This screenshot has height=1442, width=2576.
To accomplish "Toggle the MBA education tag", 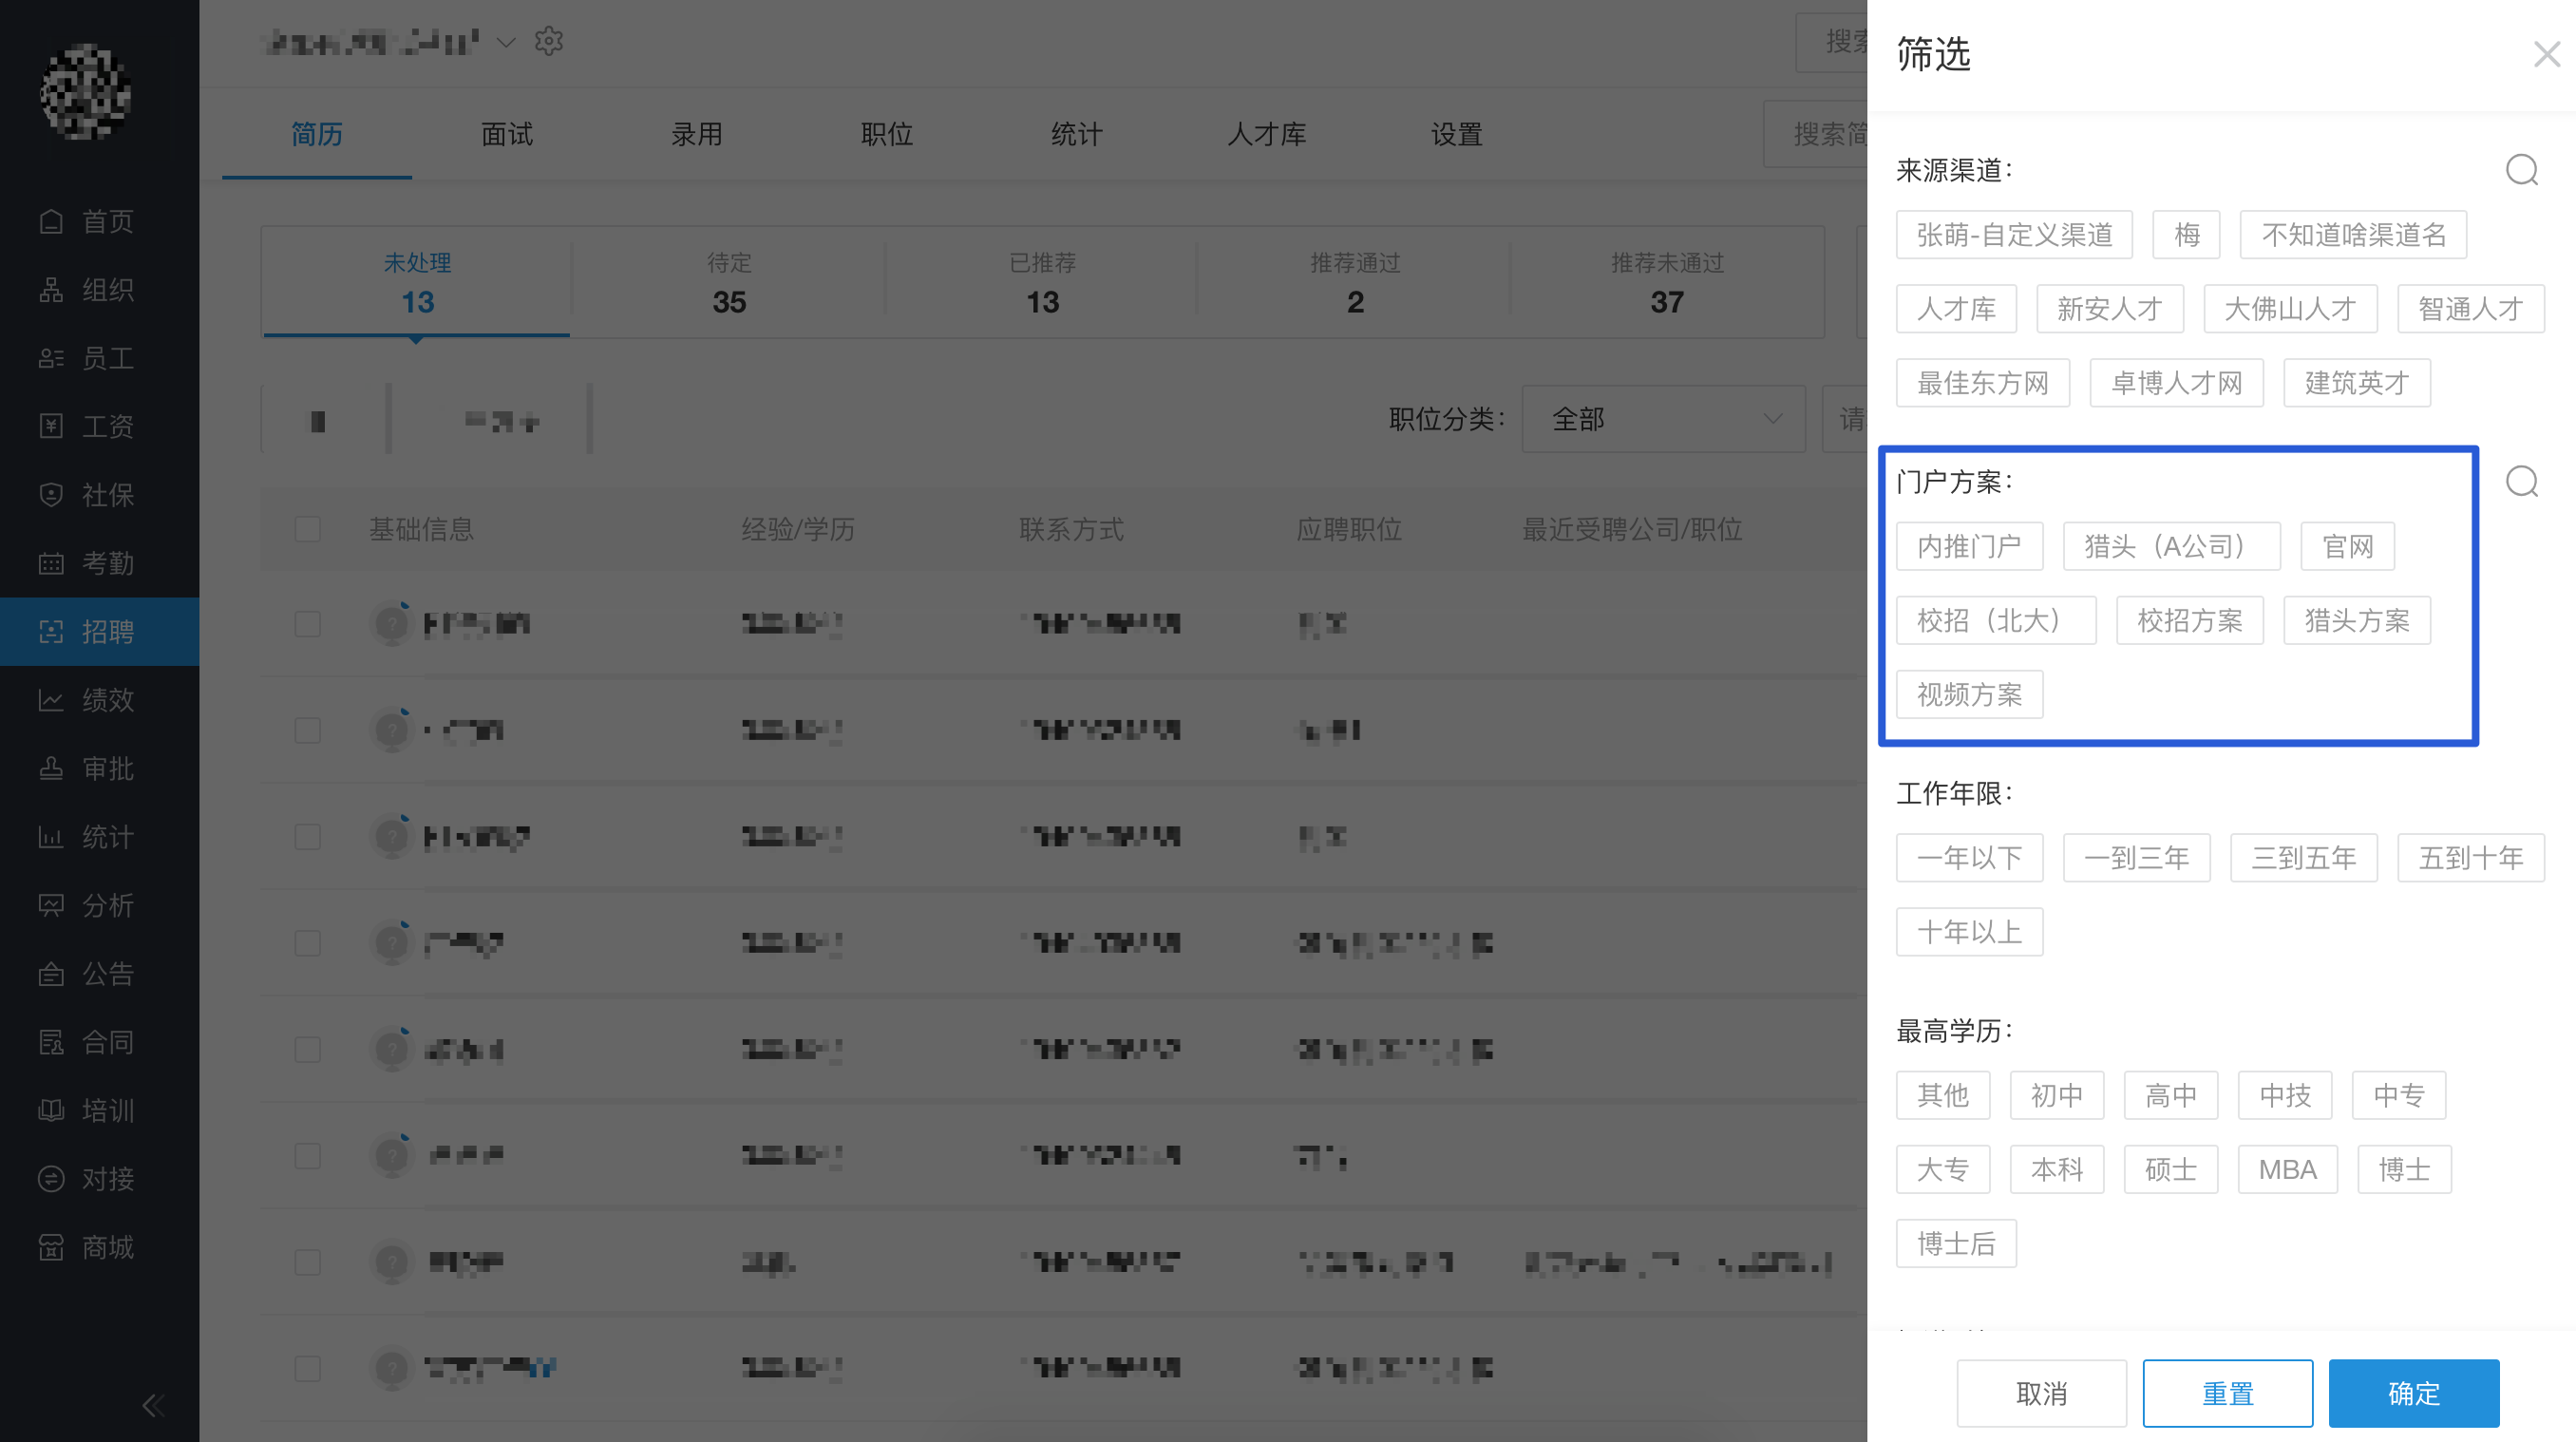I will tap(2287, 1169).
